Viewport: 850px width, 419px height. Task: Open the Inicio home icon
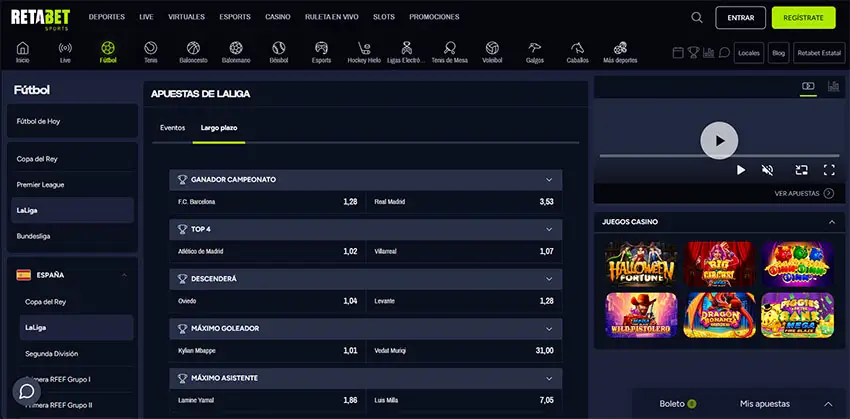23,48
